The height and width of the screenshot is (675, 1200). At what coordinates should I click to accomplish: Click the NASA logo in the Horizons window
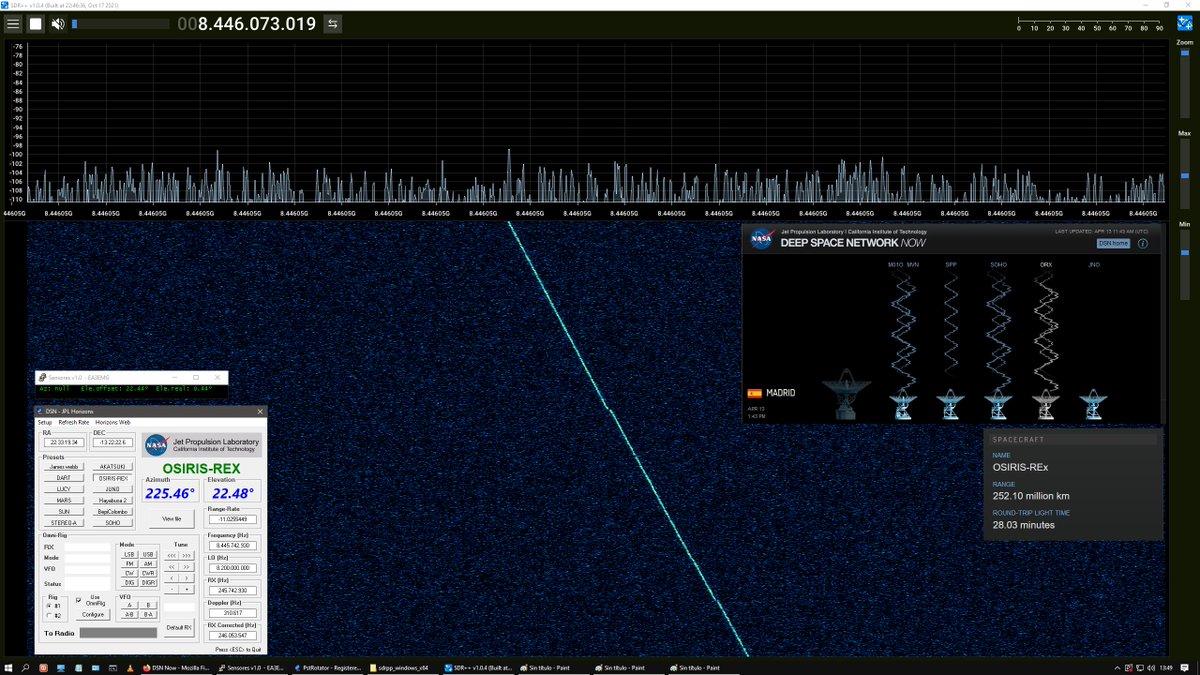coord(157,445)
